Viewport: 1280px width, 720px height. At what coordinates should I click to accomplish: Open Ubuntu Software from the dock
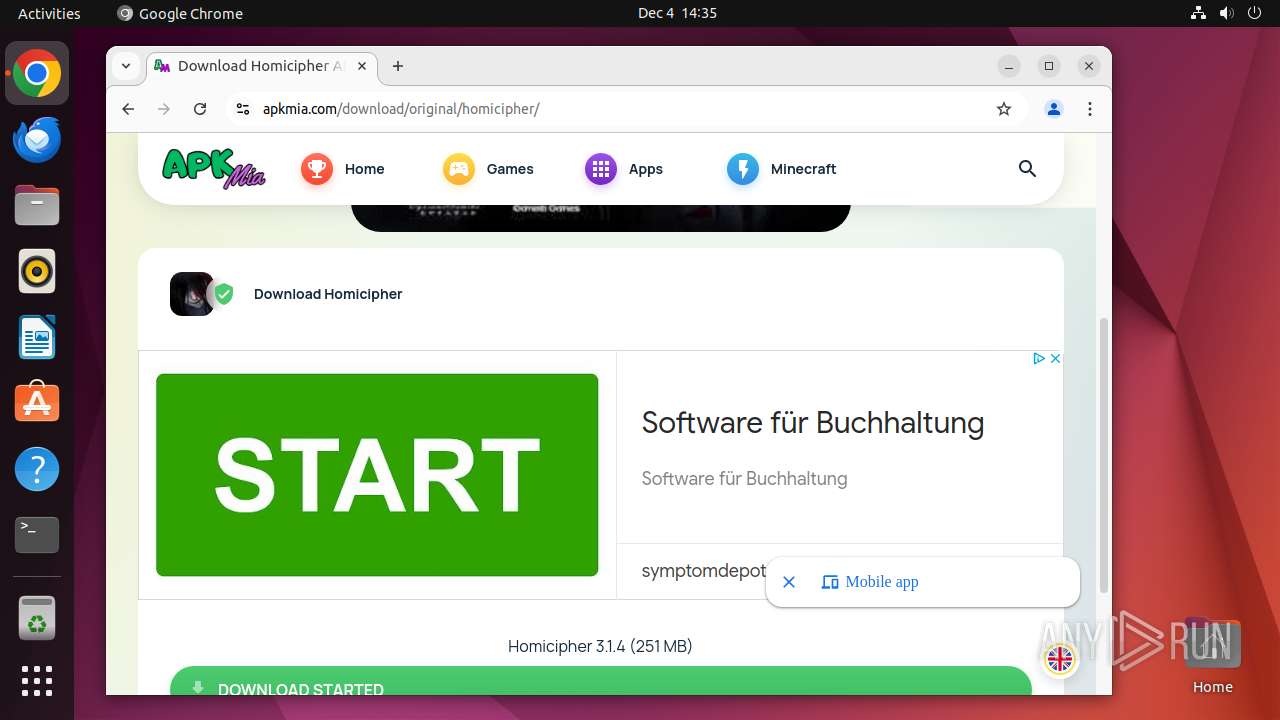37,403
